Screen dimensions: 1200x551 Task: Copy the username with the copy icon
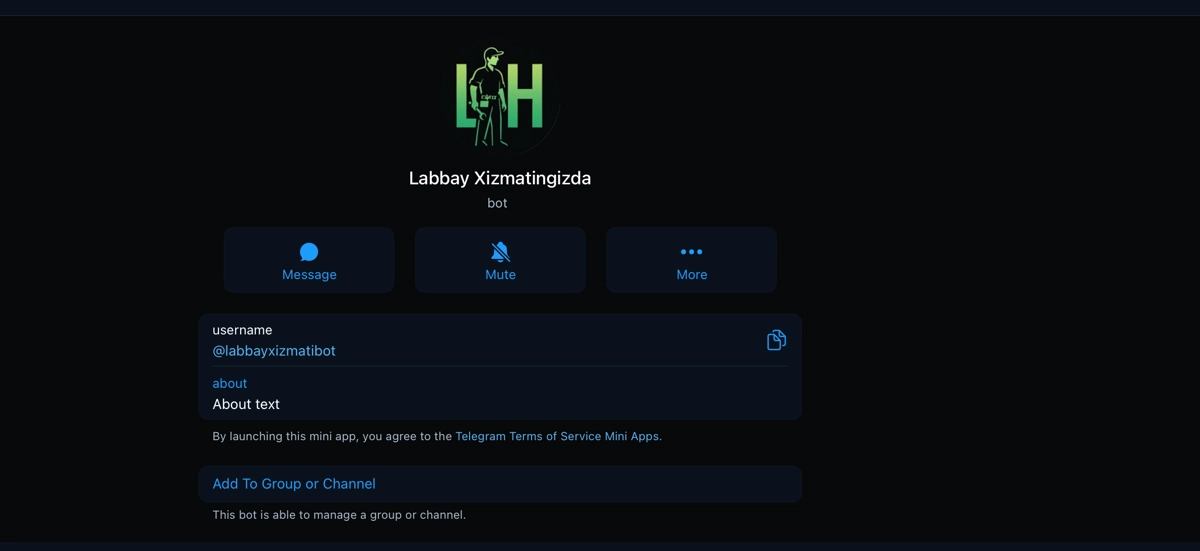coord(776,340)
